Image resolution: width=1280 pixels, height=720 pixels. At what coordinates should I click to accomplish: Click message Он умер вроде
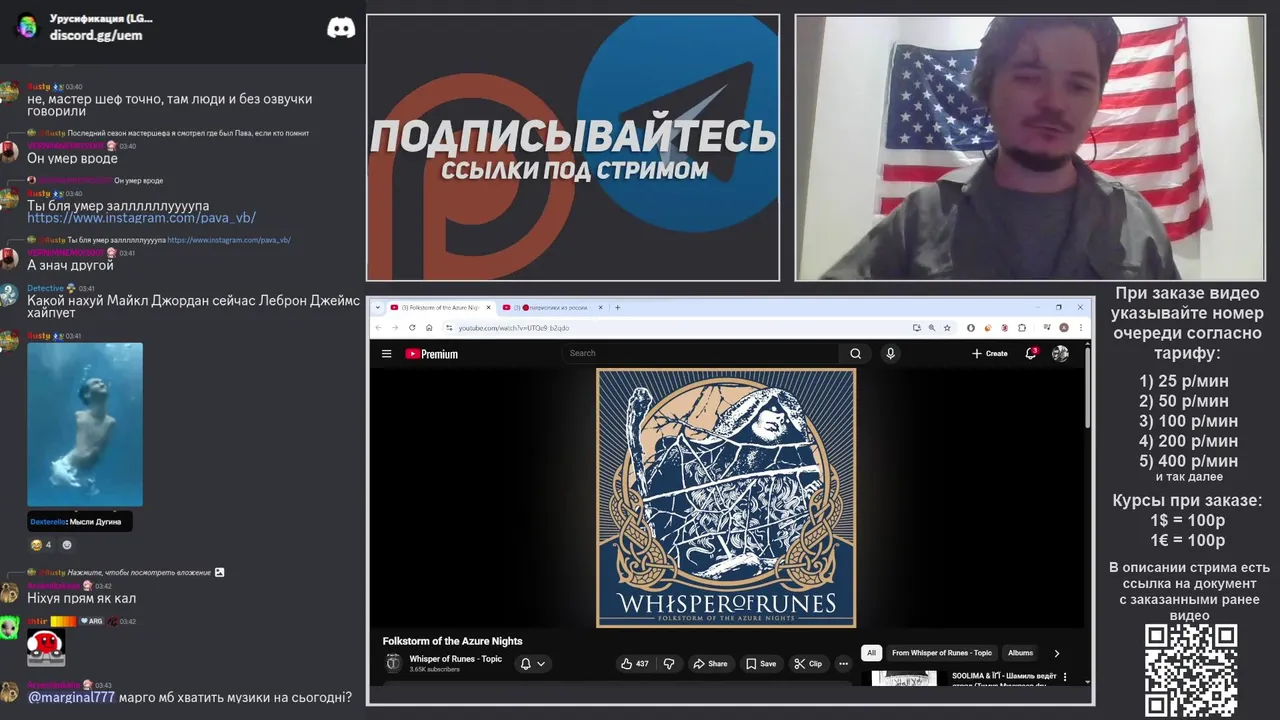click(72, 158)
